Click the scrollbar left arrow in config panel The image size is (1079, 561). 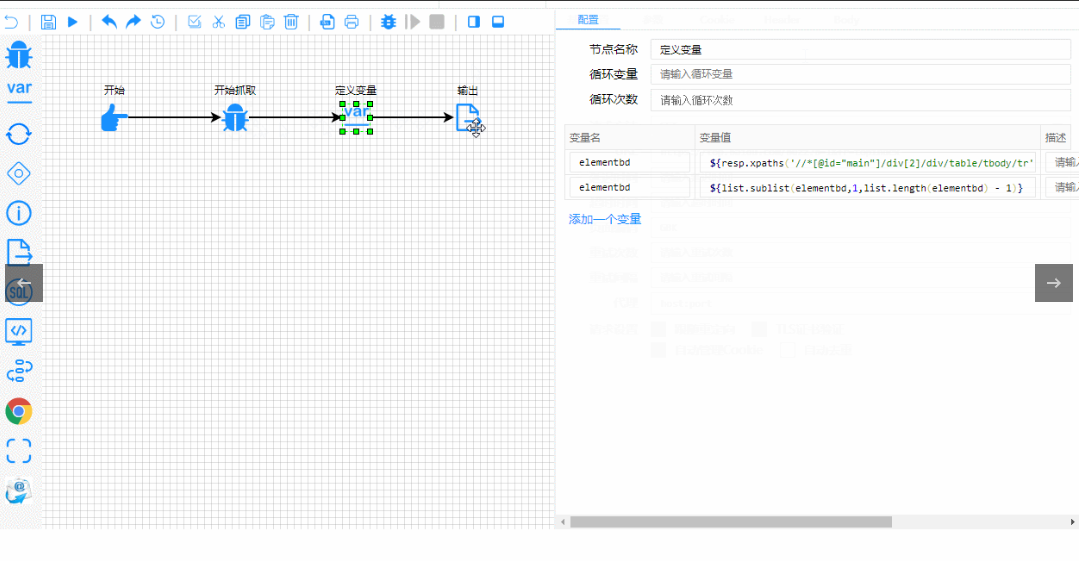click(563, 522)
